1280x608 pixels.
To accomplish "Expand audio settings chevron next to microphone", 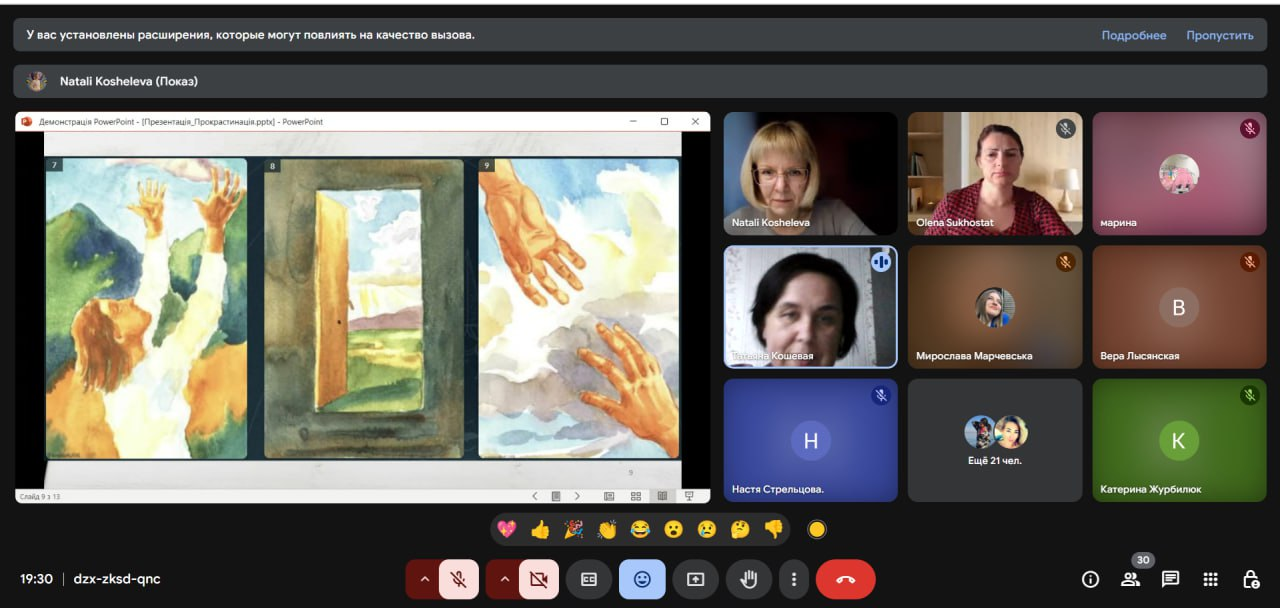I will point(424,579).
